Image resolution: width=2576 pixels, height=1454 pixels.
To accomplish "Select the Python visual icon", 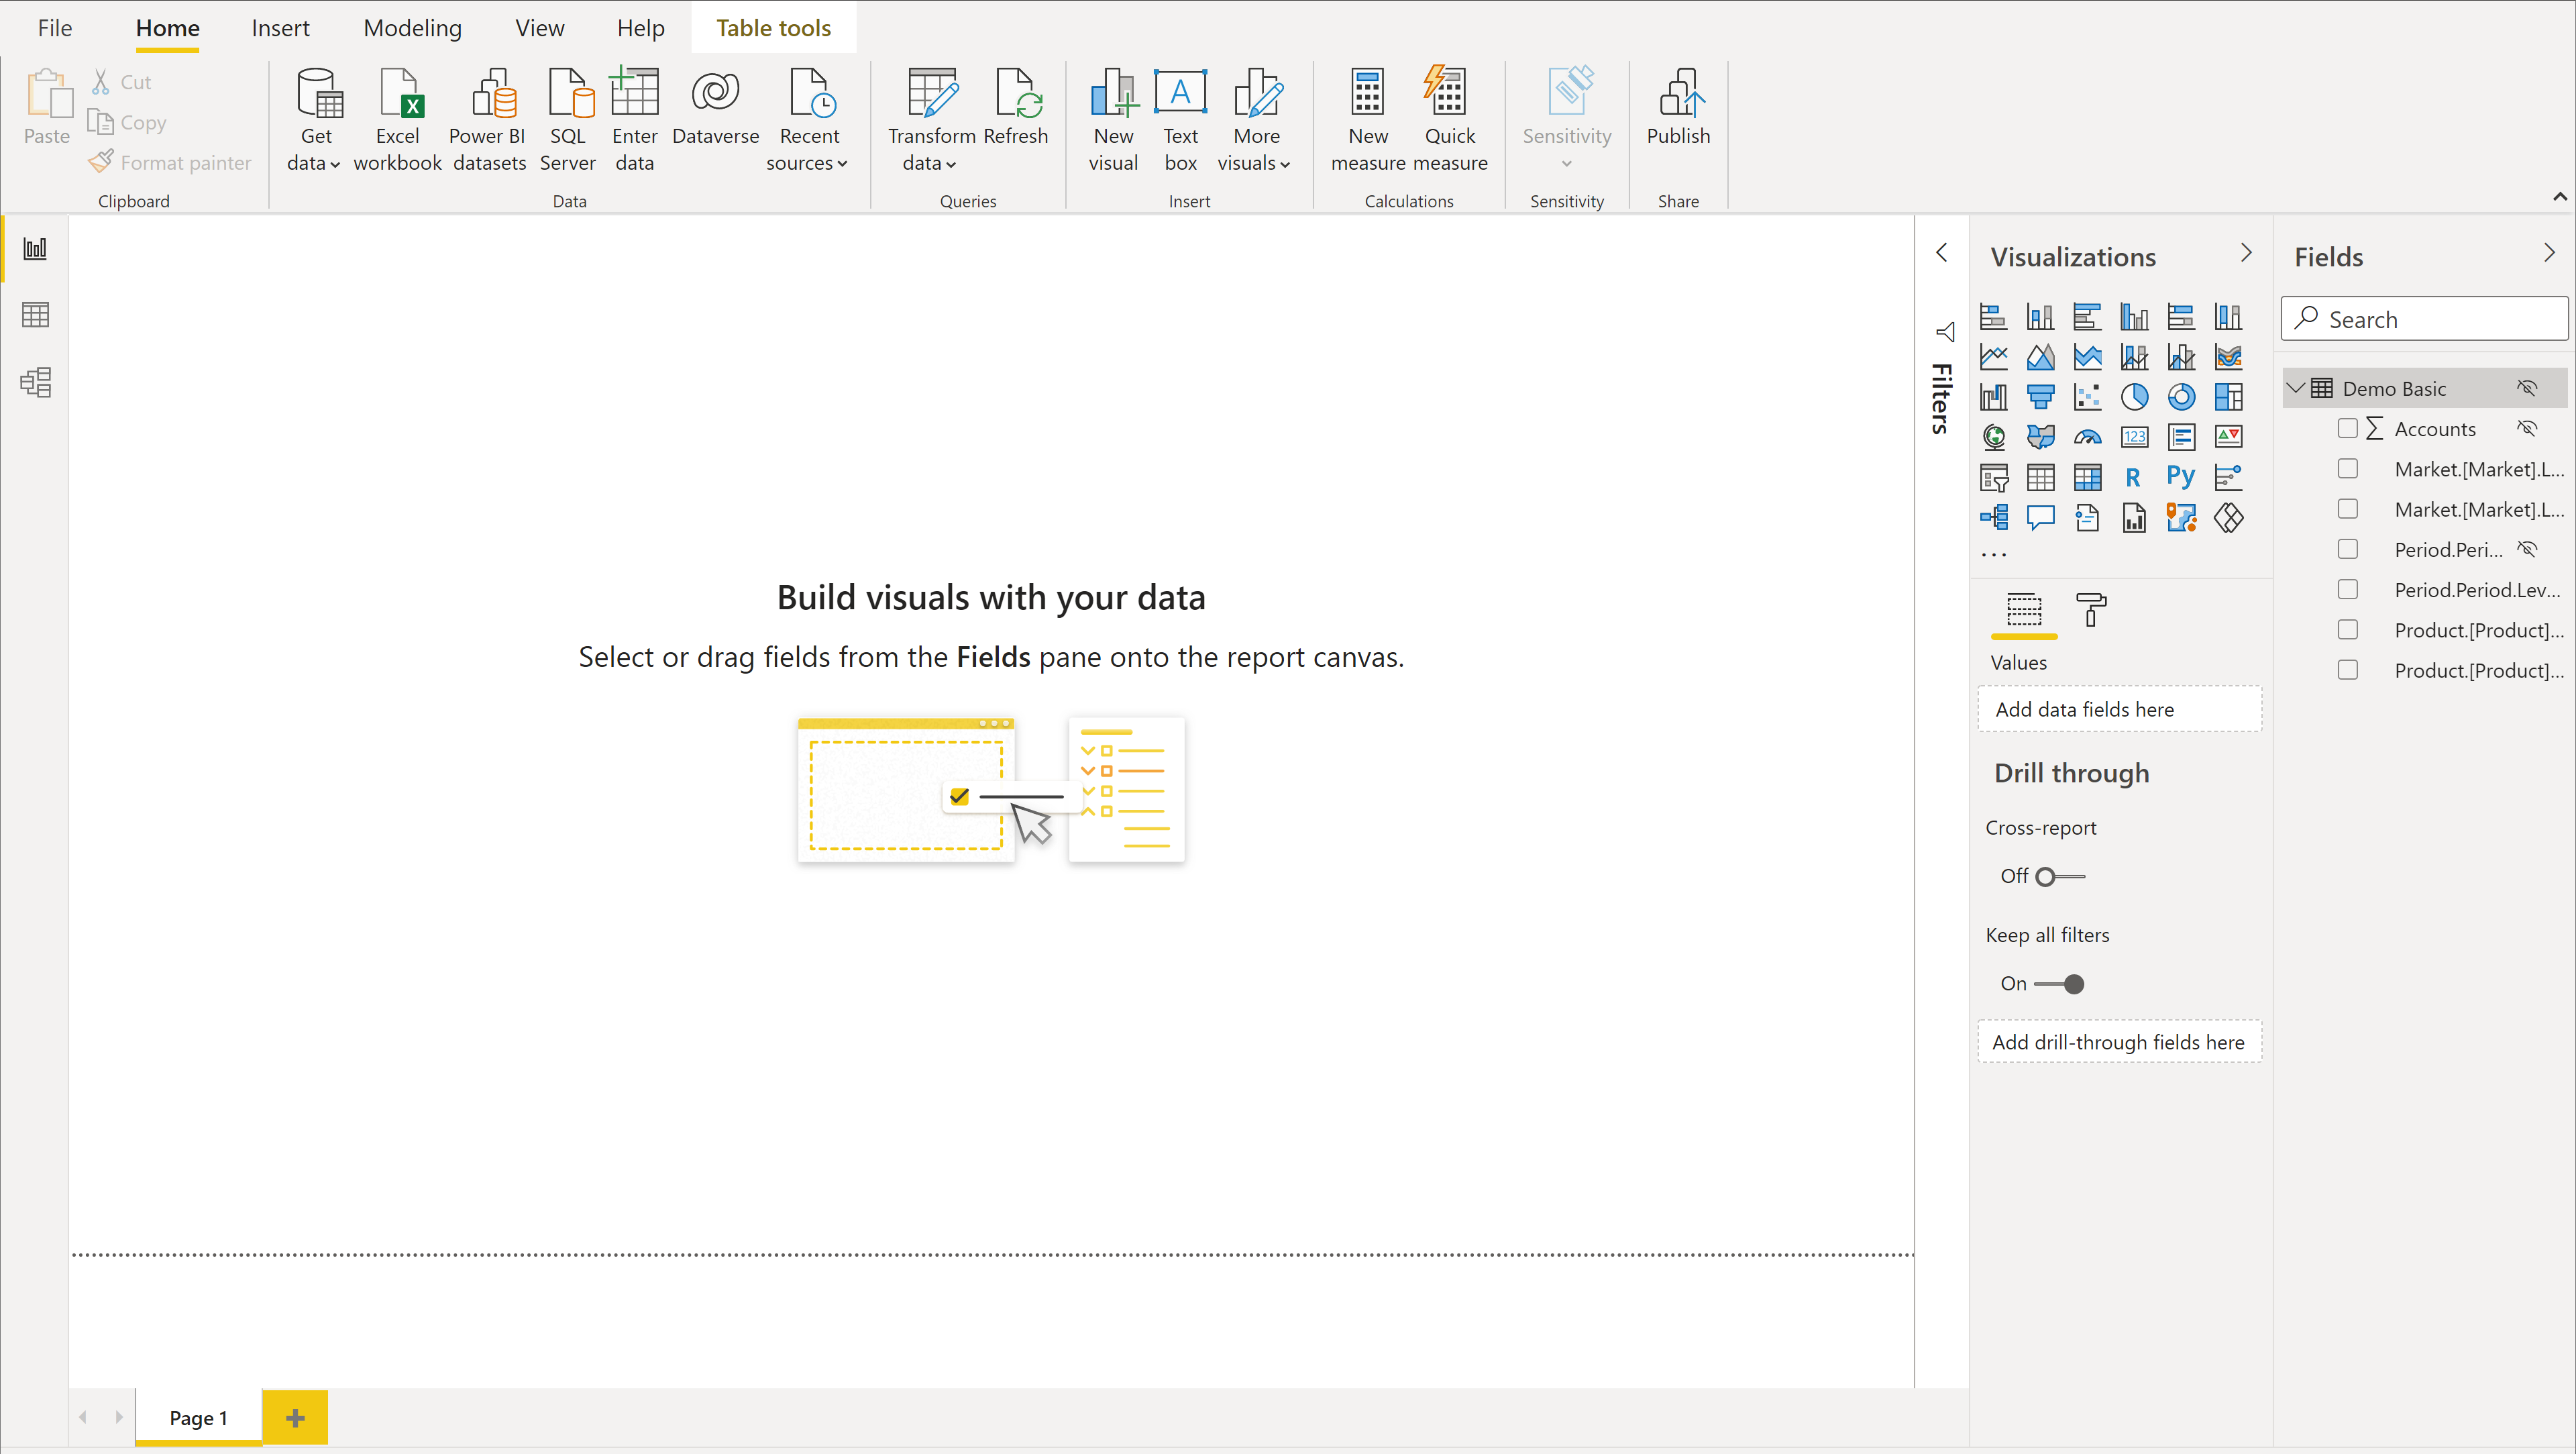I will (2180, 477).
